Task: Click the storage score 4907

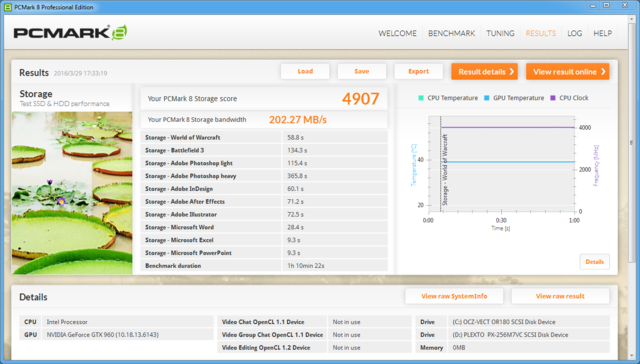Action: click(x=360, y=99)
